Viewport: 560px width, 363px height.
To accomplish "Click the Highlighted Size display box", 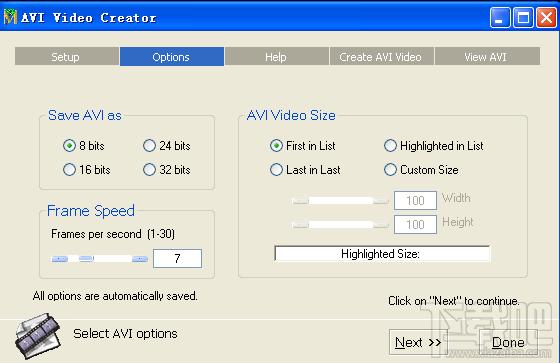I will click(382, 254).
